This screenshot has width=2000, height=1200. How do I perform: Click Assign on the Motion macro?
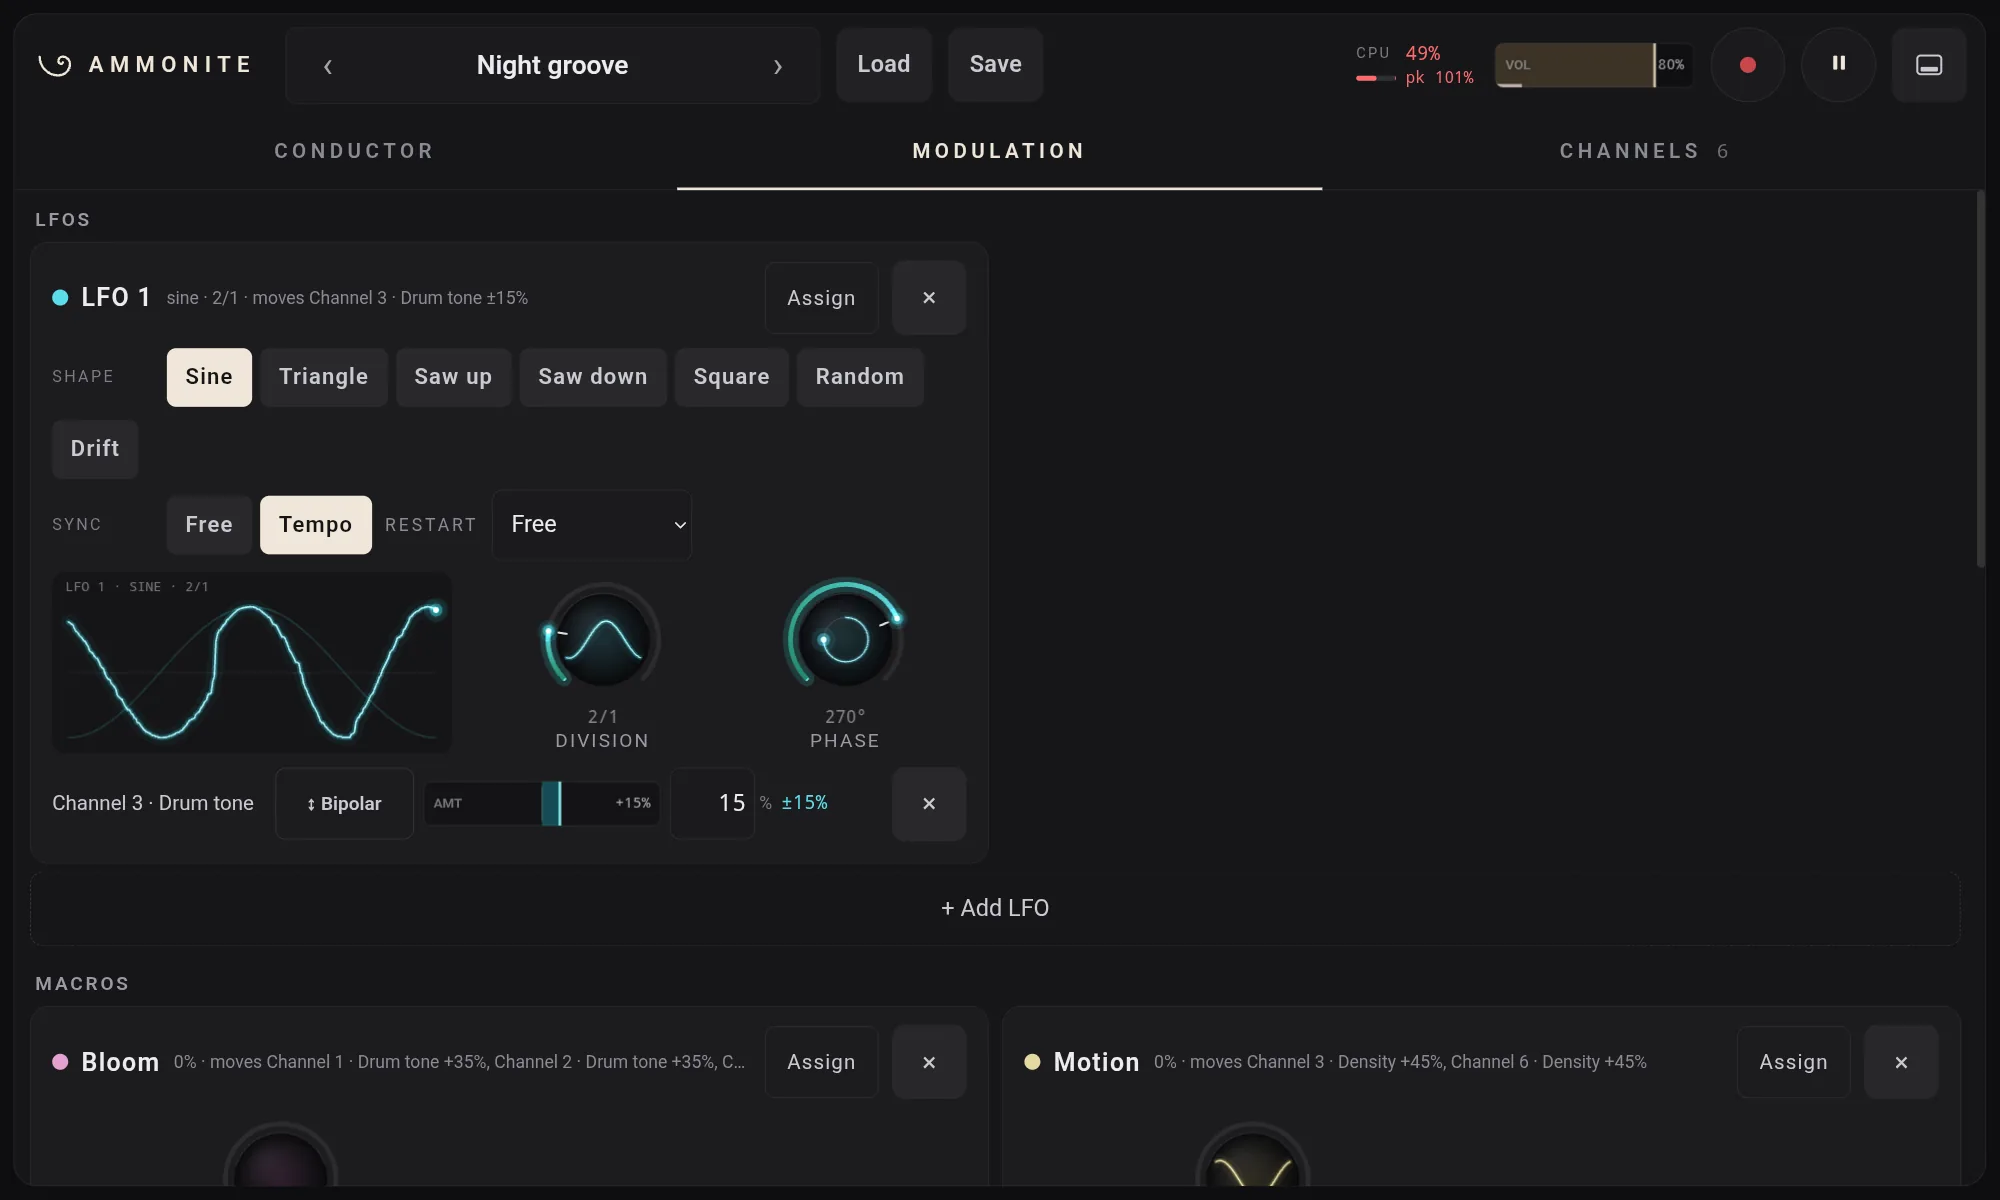pyautogui.click(x=1793, y=1062)
